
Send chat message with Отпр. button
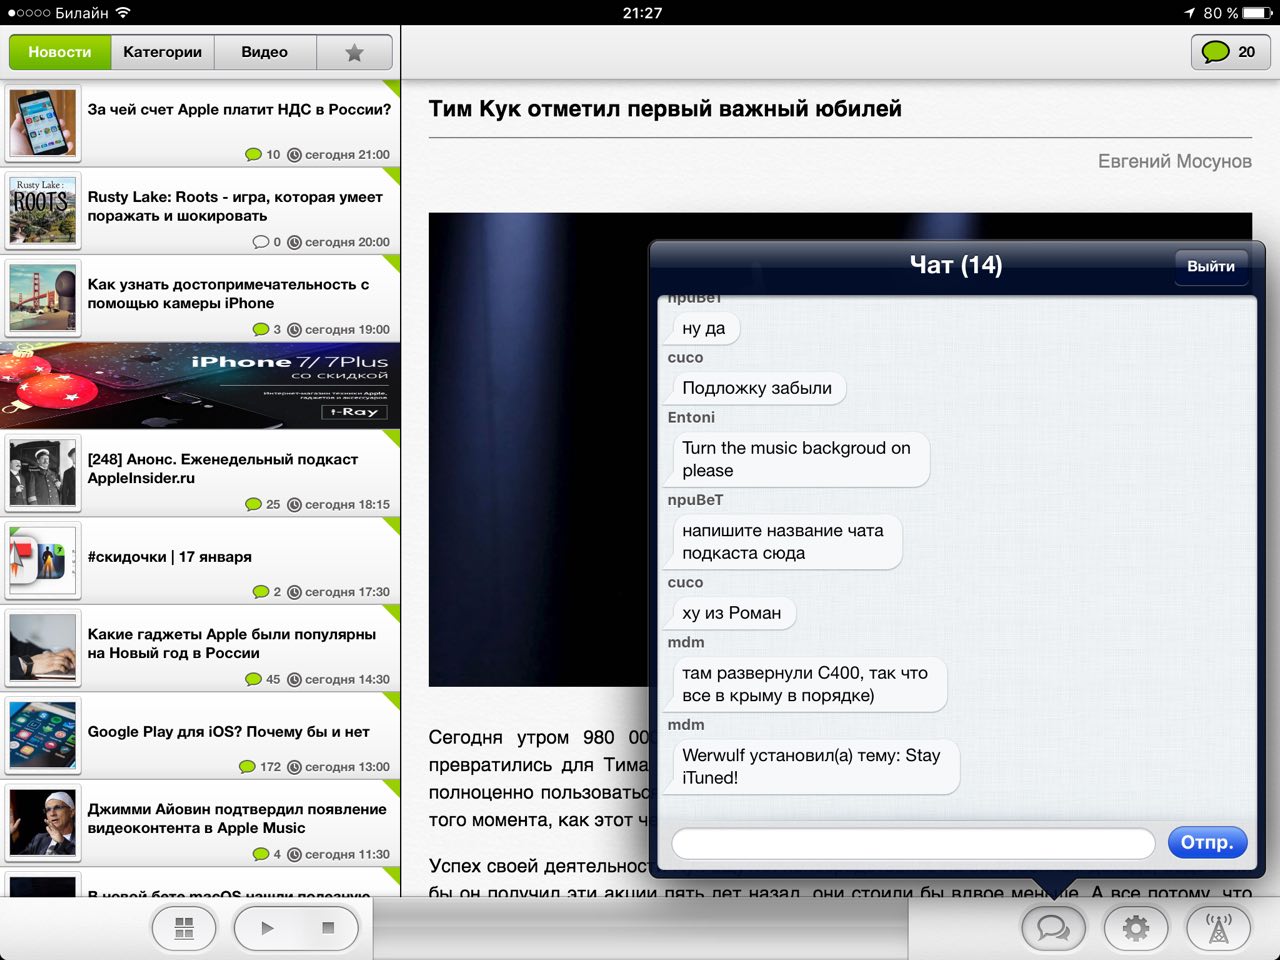click(x=1207, y=842)
